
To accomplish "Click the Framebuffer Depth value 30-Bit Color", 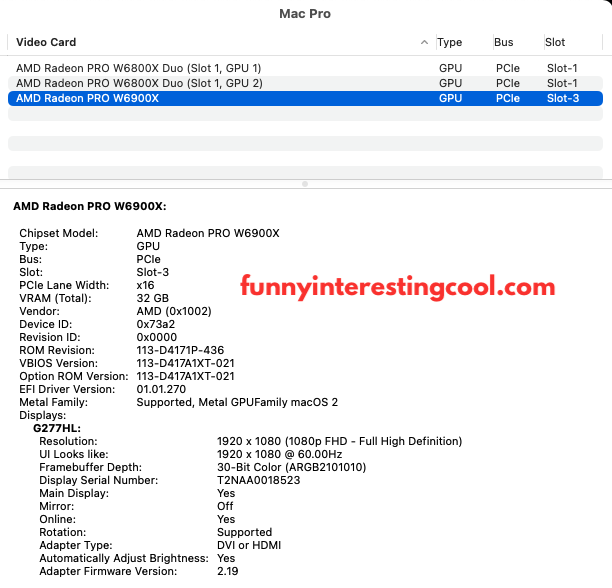I will tap(292, 467).
